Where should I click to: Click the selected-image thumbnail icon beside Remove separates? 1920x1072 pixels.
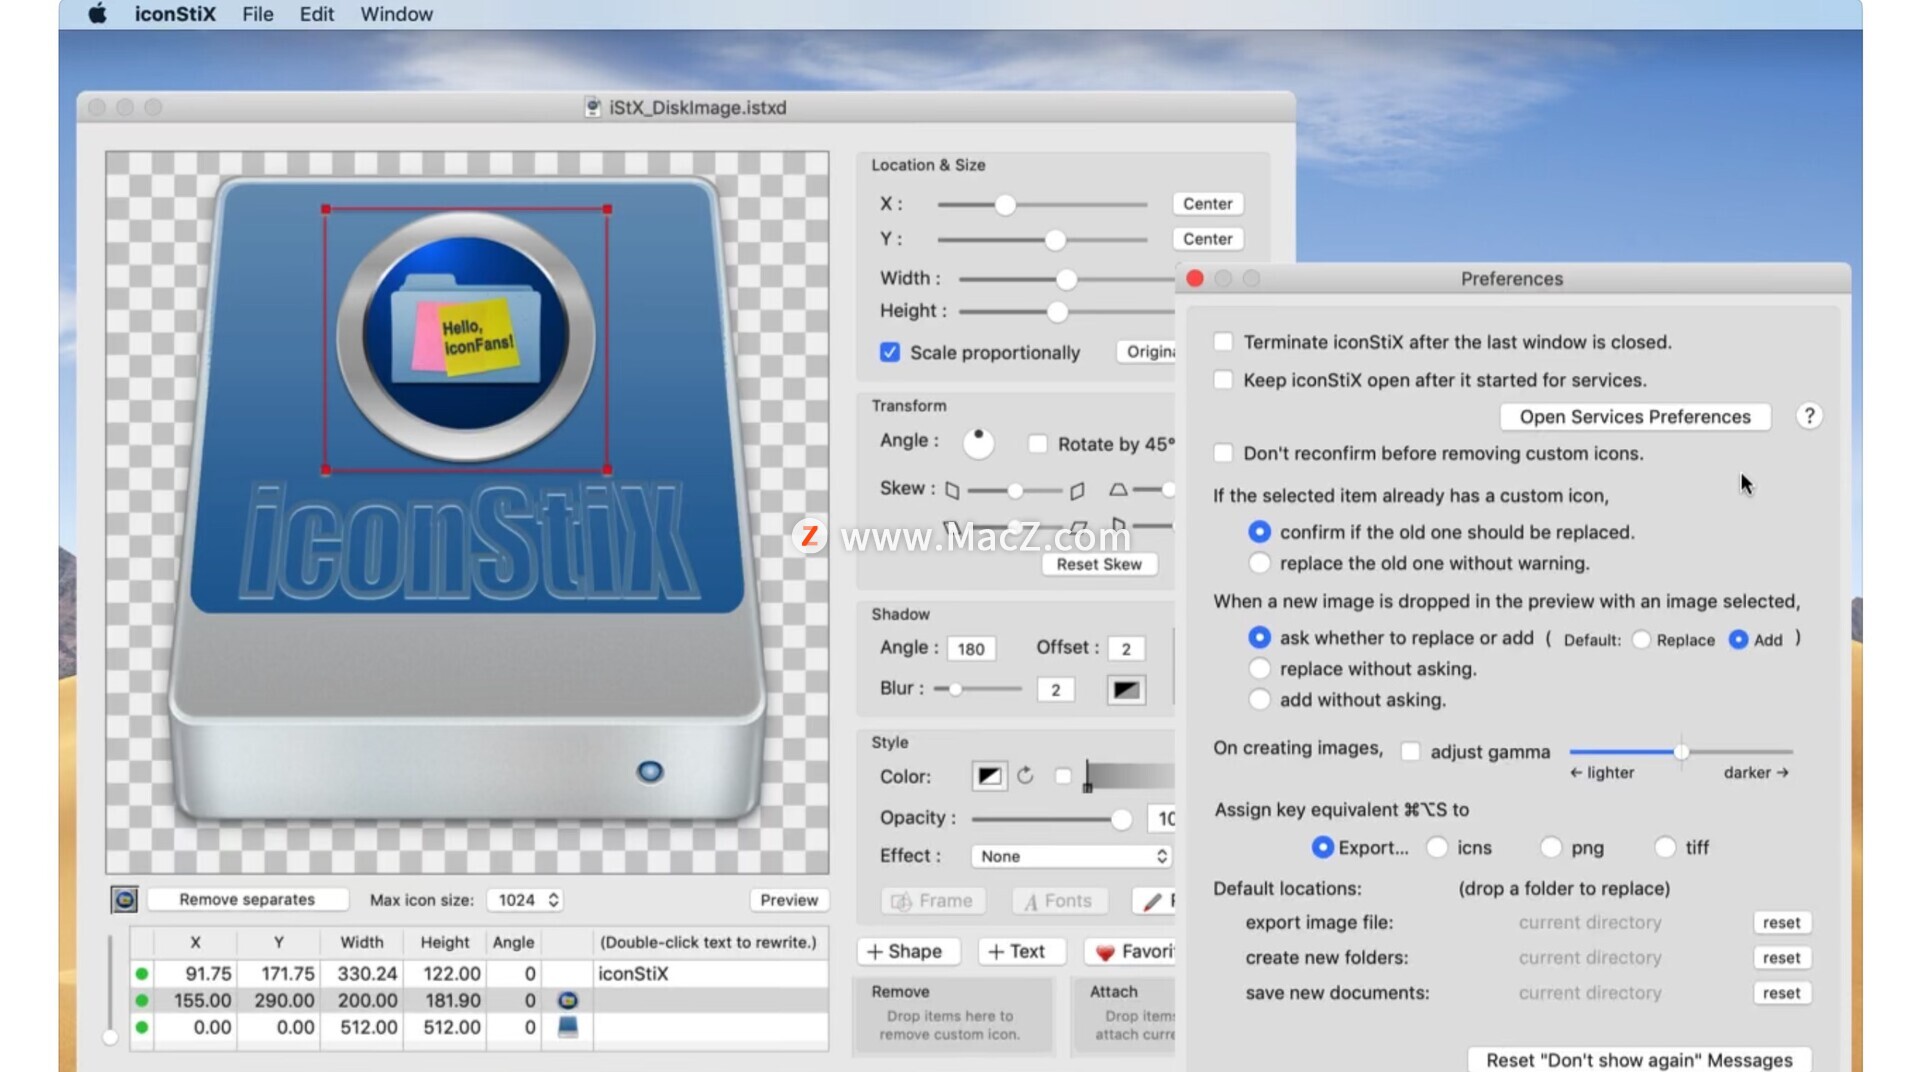124,900
